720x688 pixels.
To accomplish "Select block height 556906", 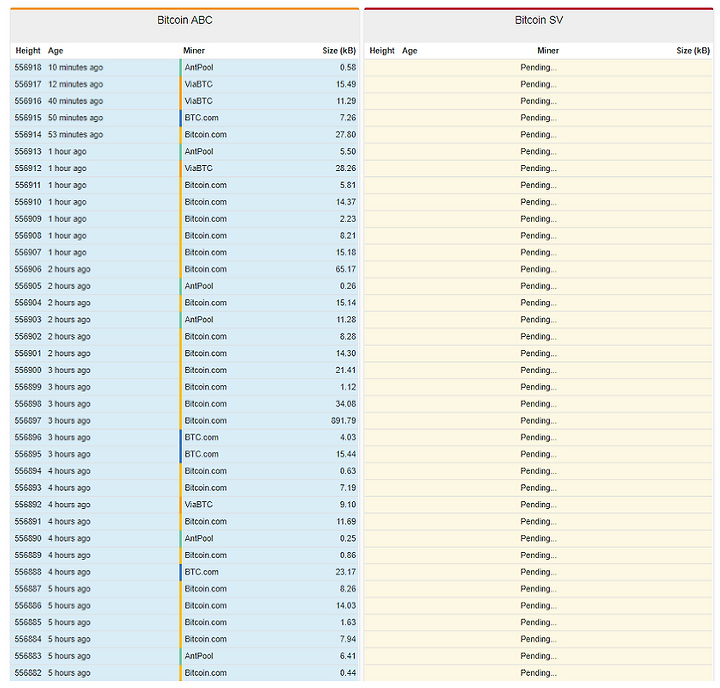I will tap(28, 270).
